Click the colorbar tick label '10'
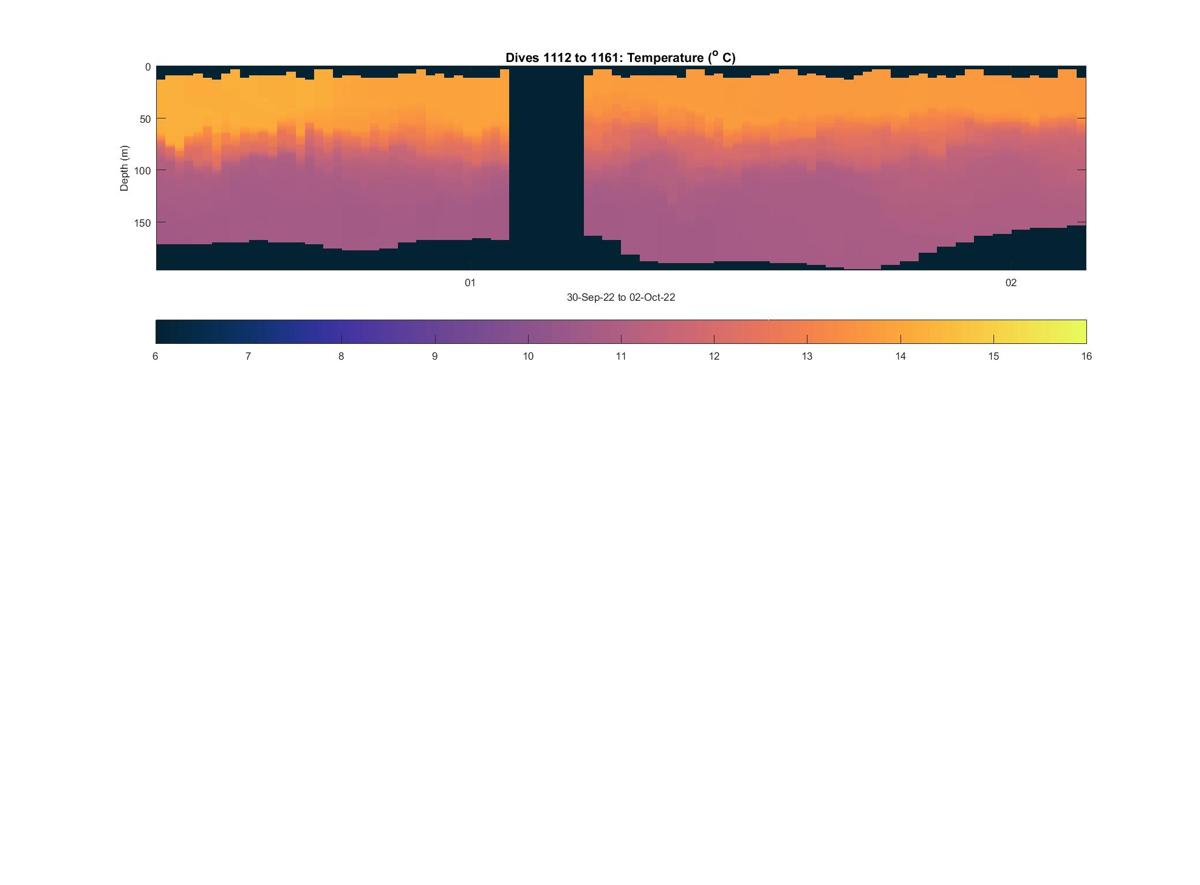 coord(528,356)
